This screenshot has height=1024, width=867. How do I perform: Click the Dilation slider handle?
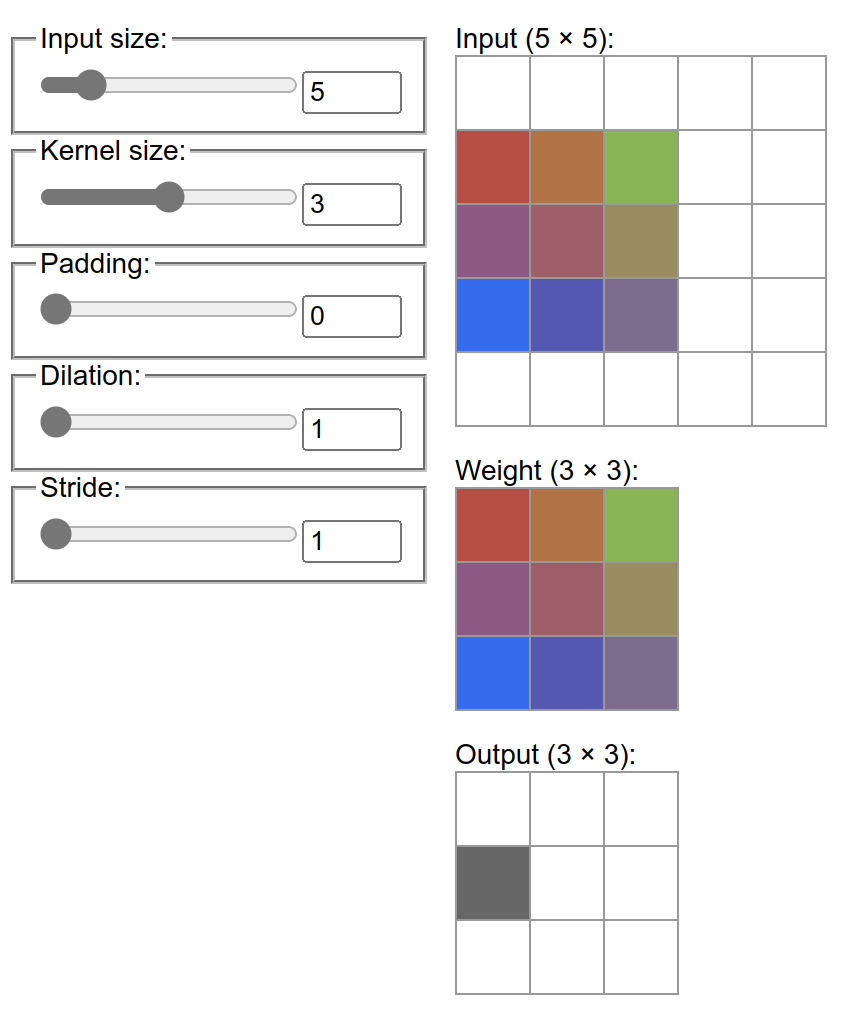(x=56, y=422)
